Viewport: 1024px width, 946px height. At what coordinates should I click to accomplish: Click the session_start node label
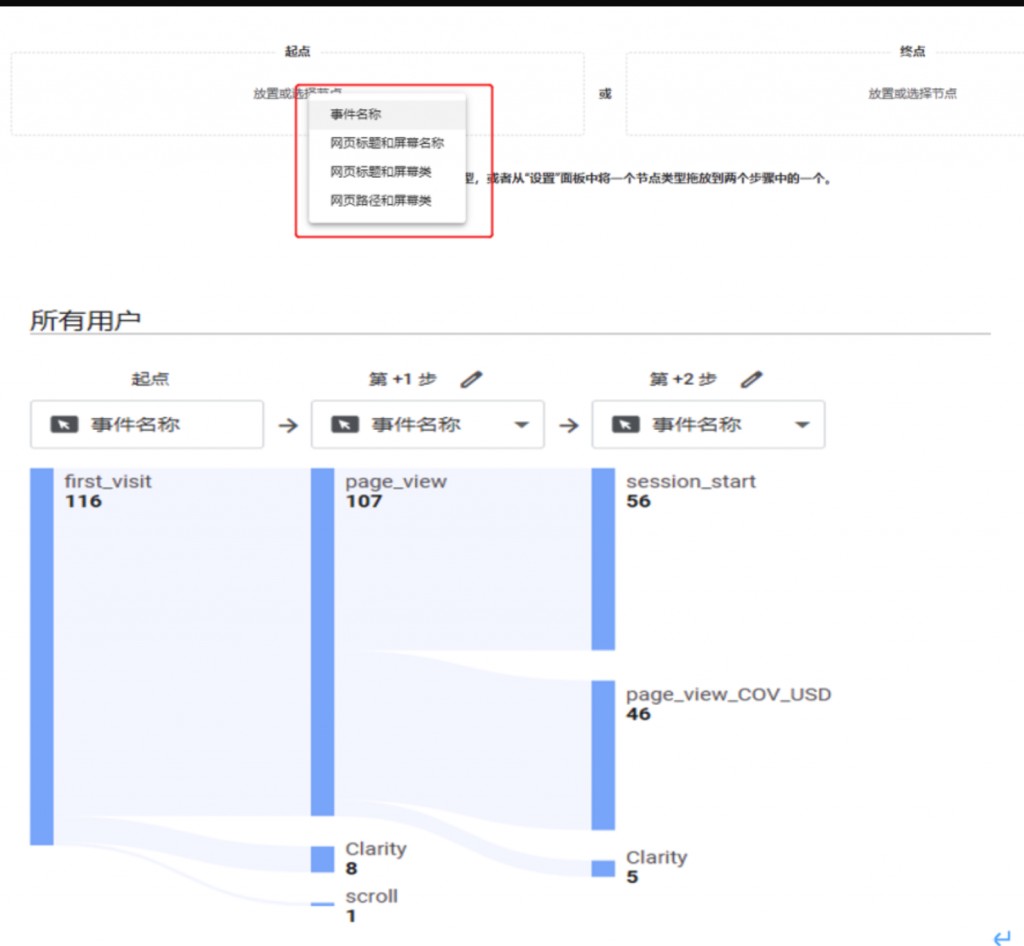click(691, 482)
